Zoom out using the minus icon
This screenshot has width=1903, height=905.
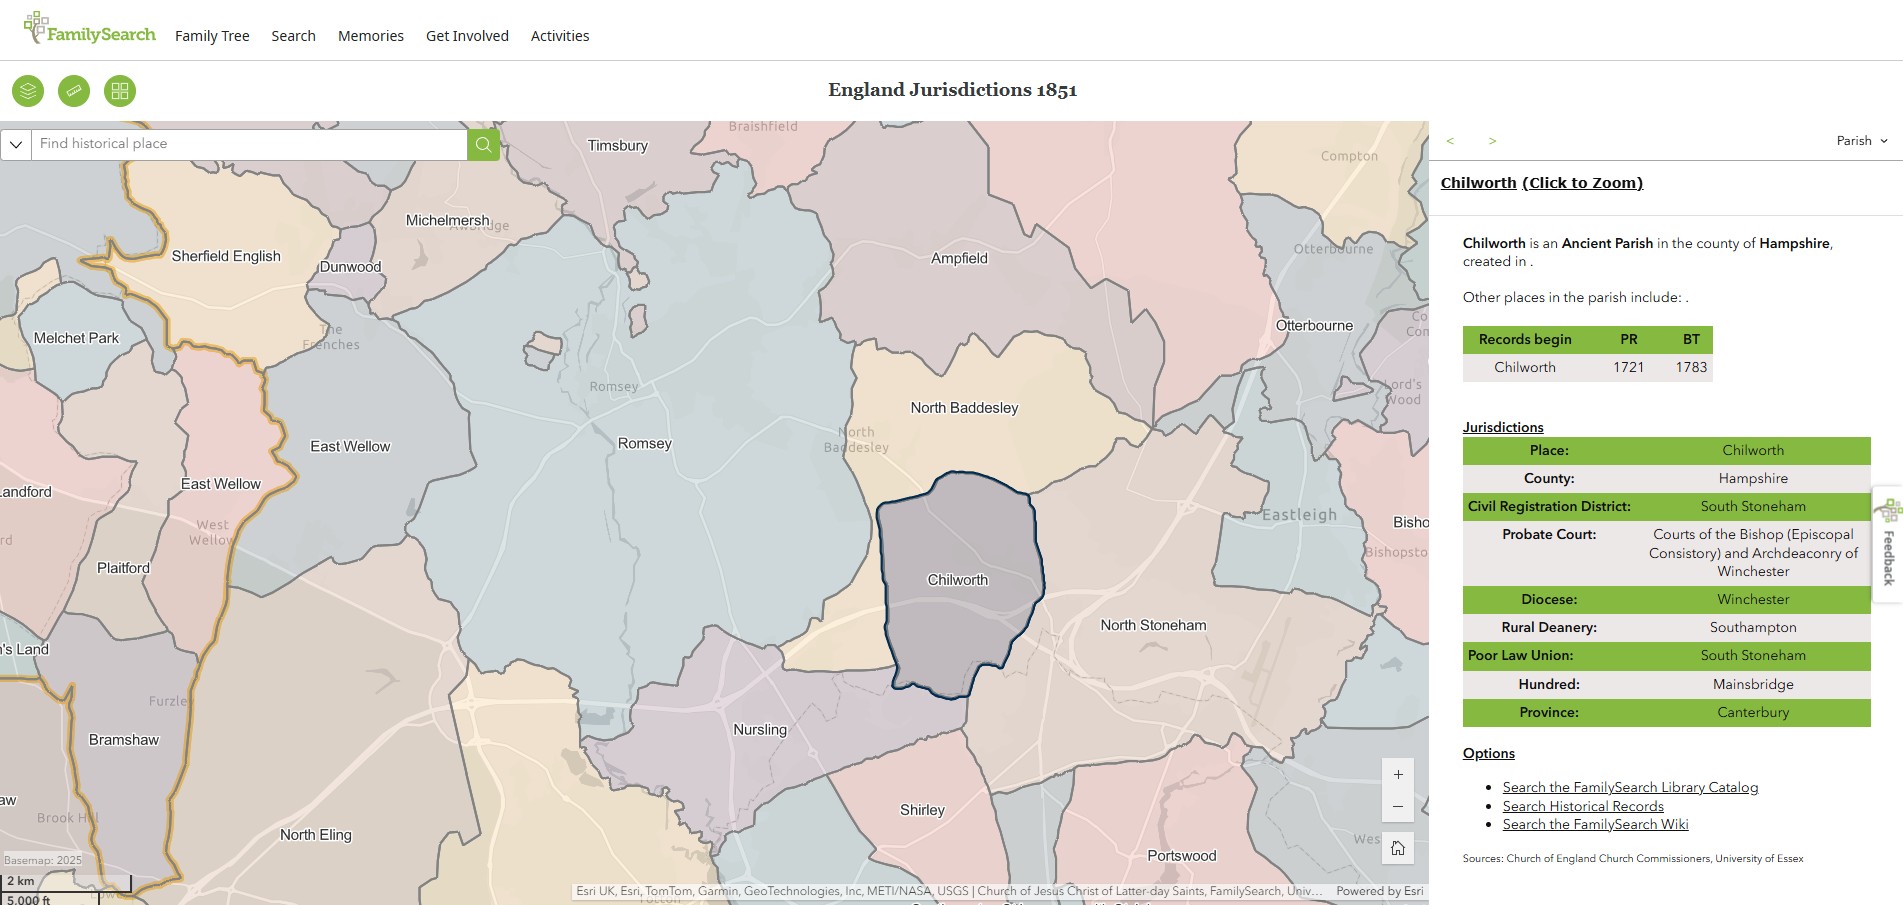pyautogui.click(x=1398, y=807)
